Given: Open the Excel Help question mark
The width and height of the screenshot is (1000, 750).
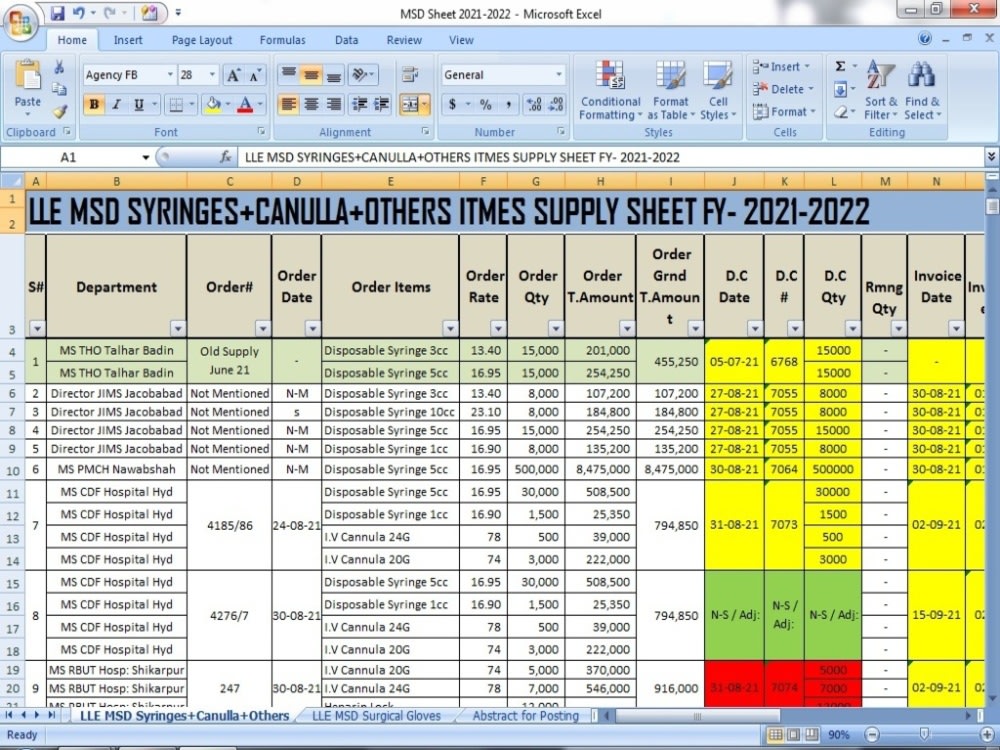Looking at the screenshot, I should (924, 39).
